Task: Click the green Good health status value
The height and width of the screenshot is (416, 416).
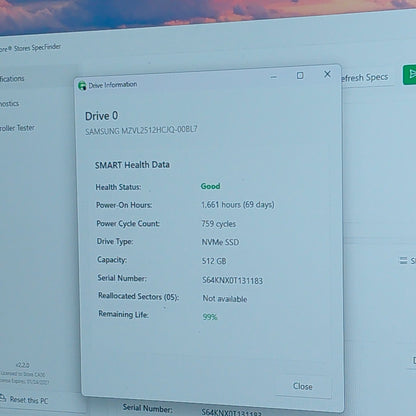Action: click(x=210, y=186)
